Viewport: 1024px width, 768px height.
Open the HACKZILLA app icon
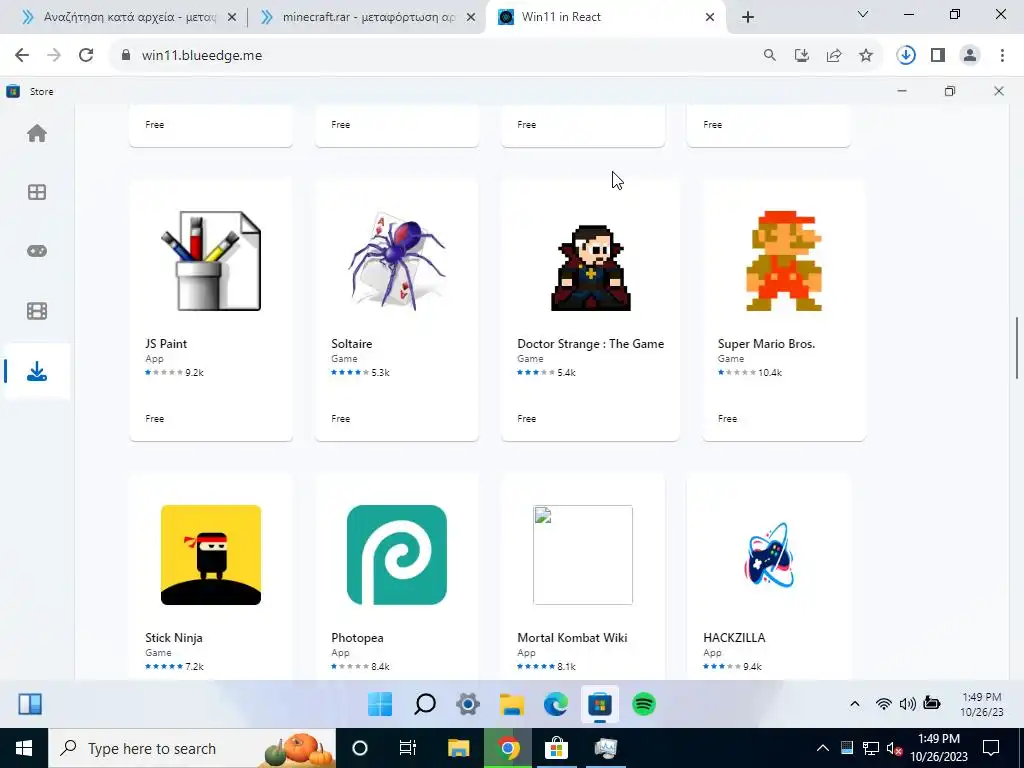click(769, 554)
